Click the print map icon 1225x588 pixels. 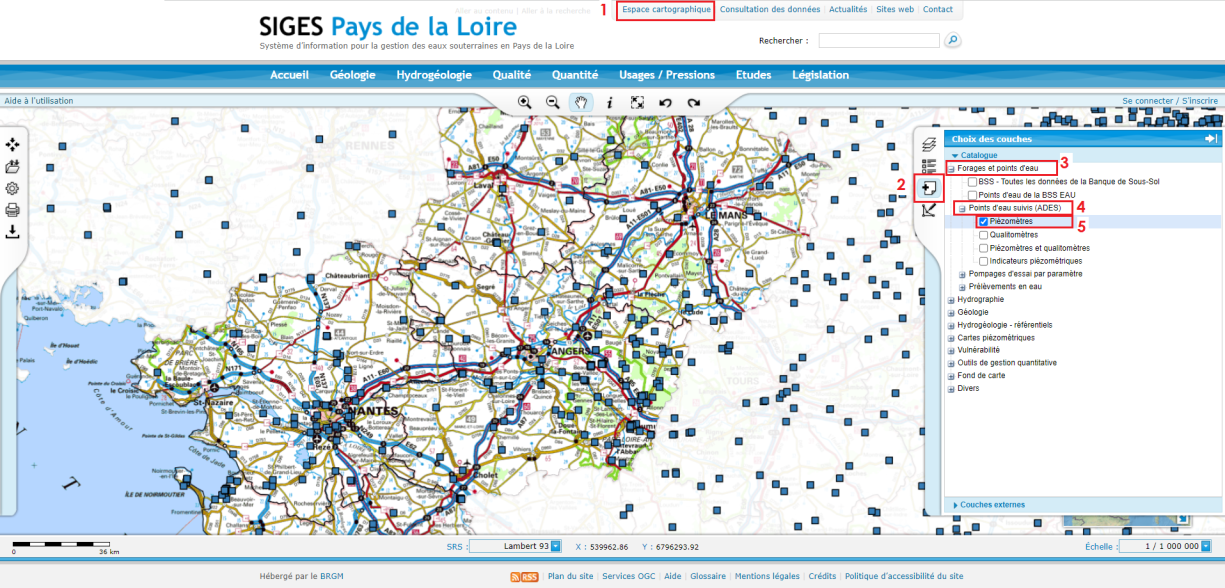coord(13,210)
